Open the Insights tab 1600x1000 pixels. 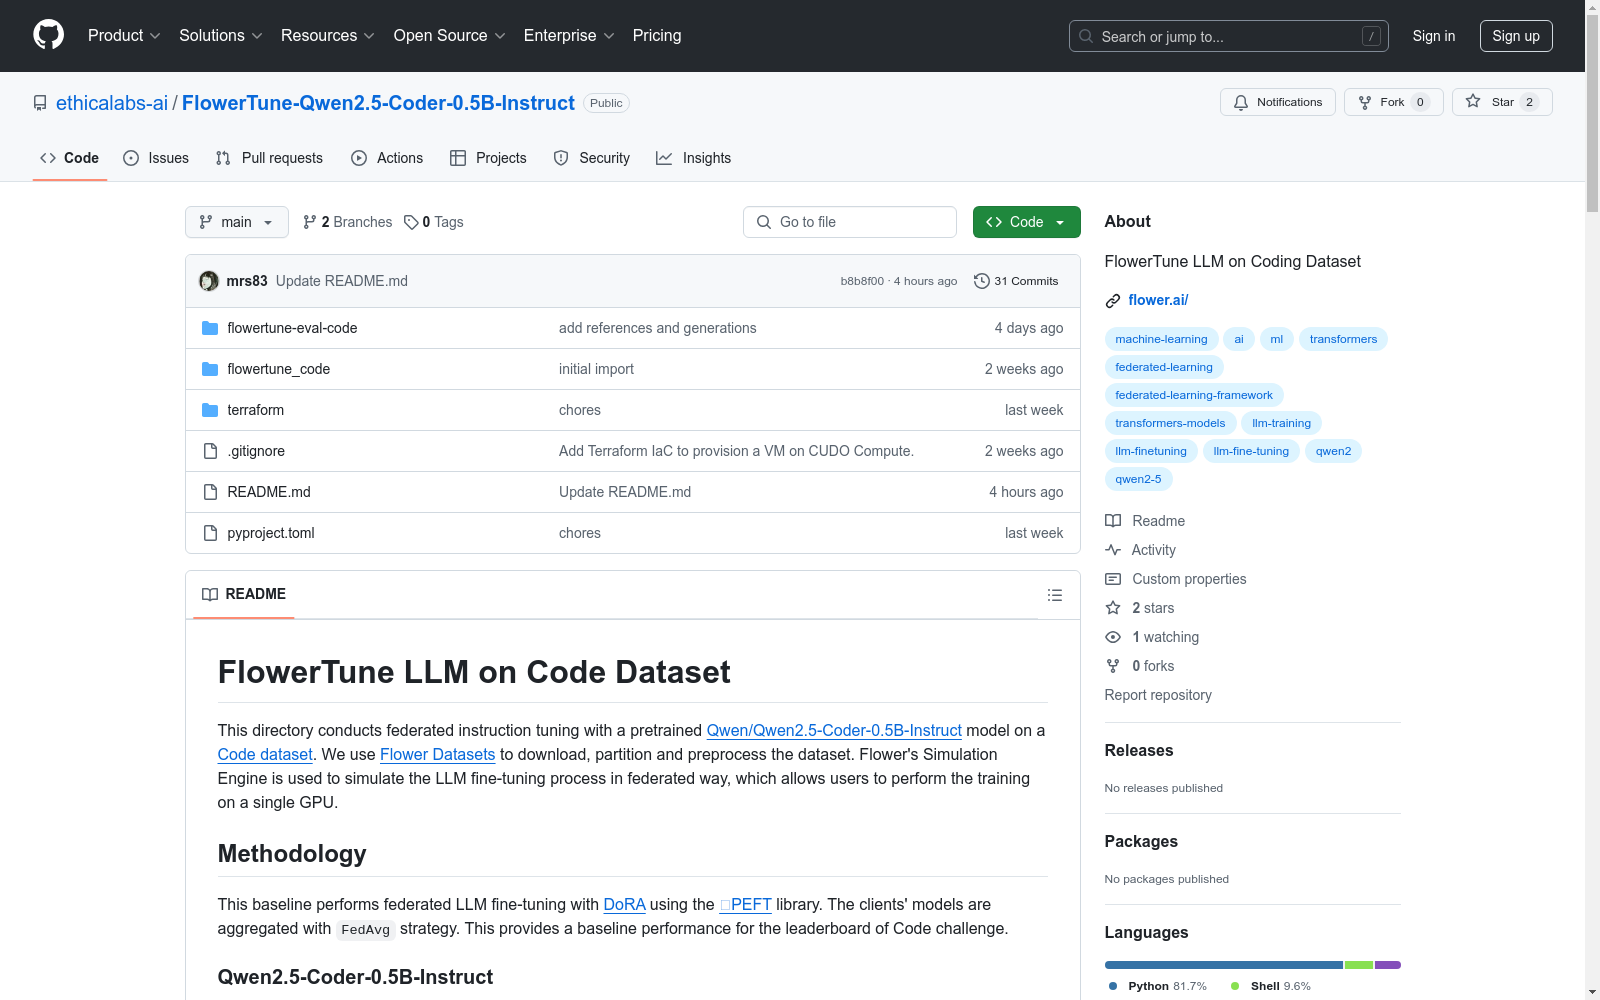tap(694, 158)
